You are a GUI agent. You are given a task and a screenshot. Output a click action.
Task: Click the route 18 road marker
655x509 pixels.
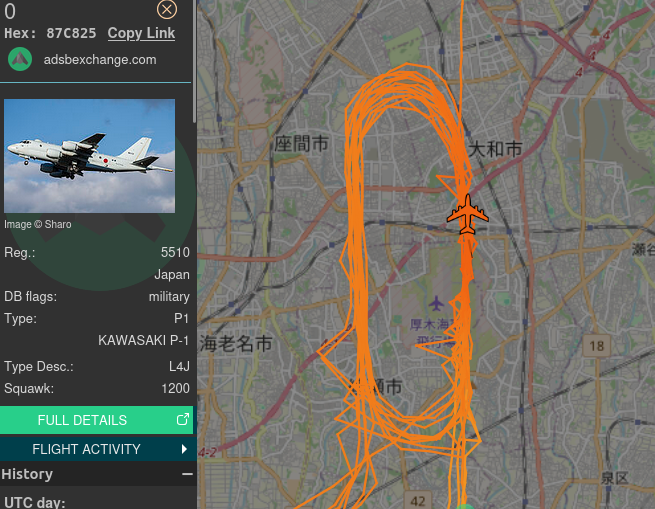tap(597, 346)
